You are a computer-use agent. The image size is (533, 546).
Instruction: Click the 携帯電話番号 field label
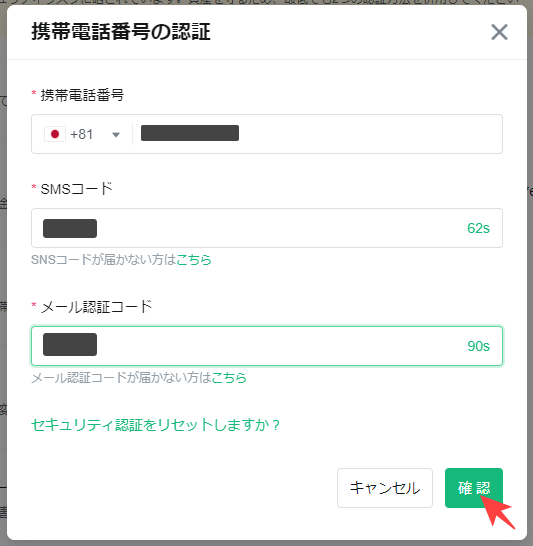[x=82, y=95]
